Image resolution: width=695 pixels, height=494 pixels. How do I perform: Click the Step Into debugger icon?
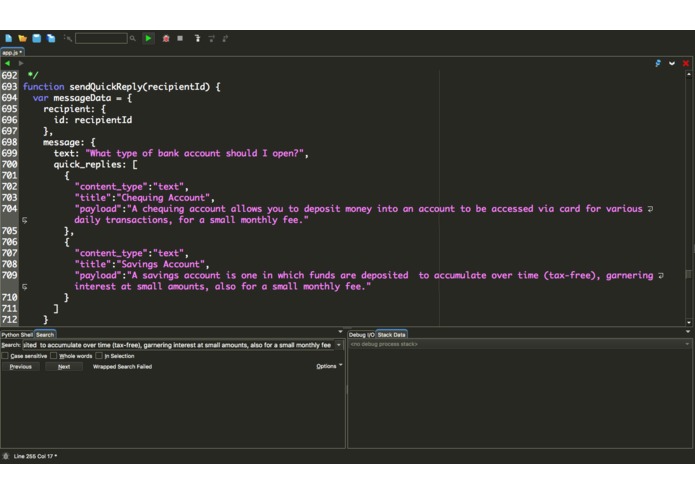click(197, 39)
